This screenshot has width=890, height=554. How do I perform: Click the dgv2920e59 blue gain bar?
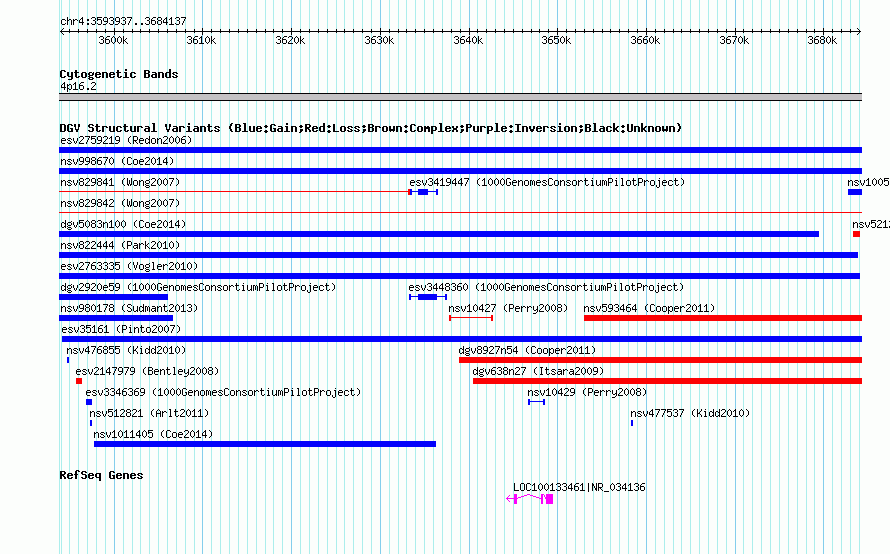114,297
